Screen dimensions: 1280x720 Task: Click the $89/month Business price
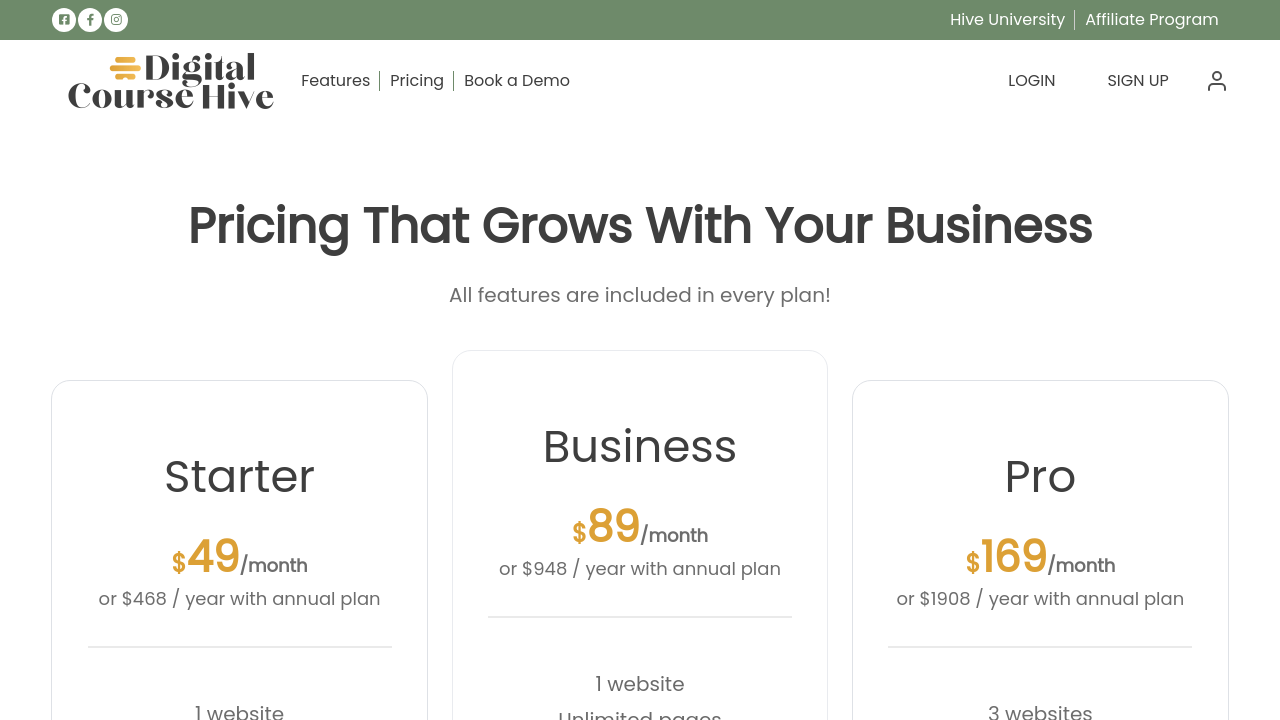point(640,528)
